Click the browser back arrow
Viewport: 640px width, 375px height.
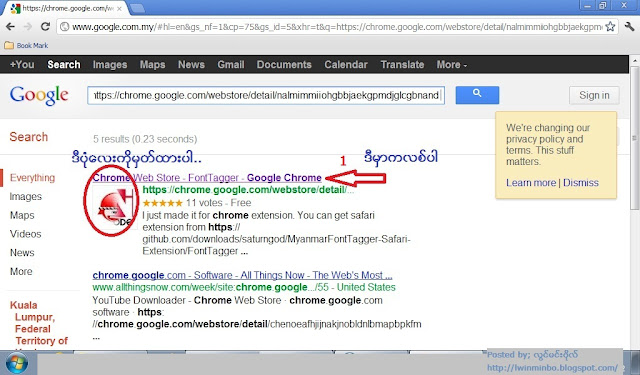point(10,27)
